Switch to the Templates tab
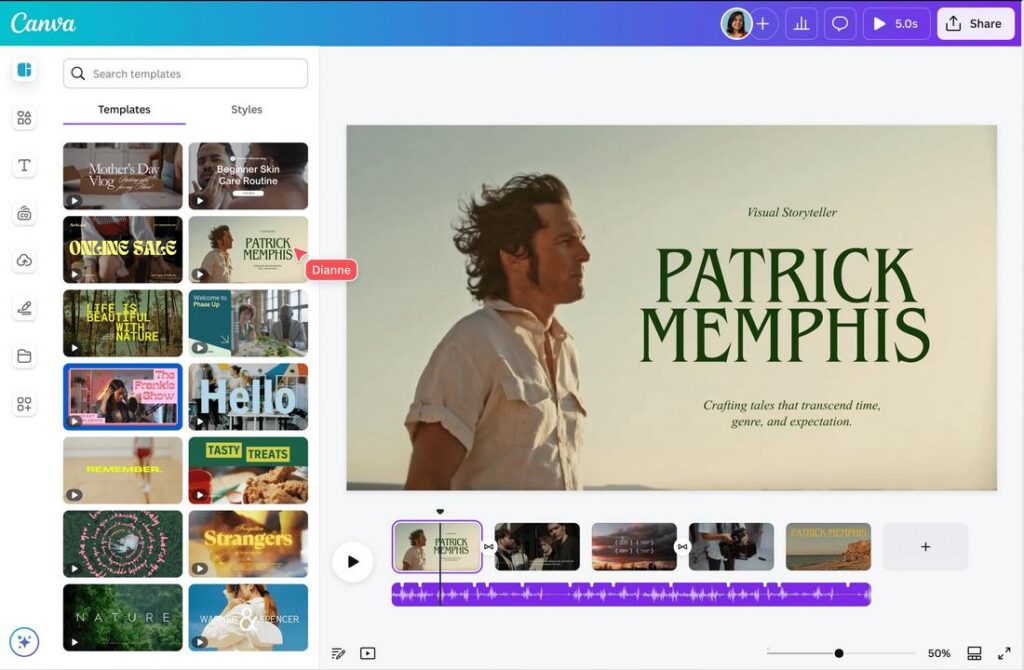Viewport: 1024px width, 670px height. [x=123, y=109]
